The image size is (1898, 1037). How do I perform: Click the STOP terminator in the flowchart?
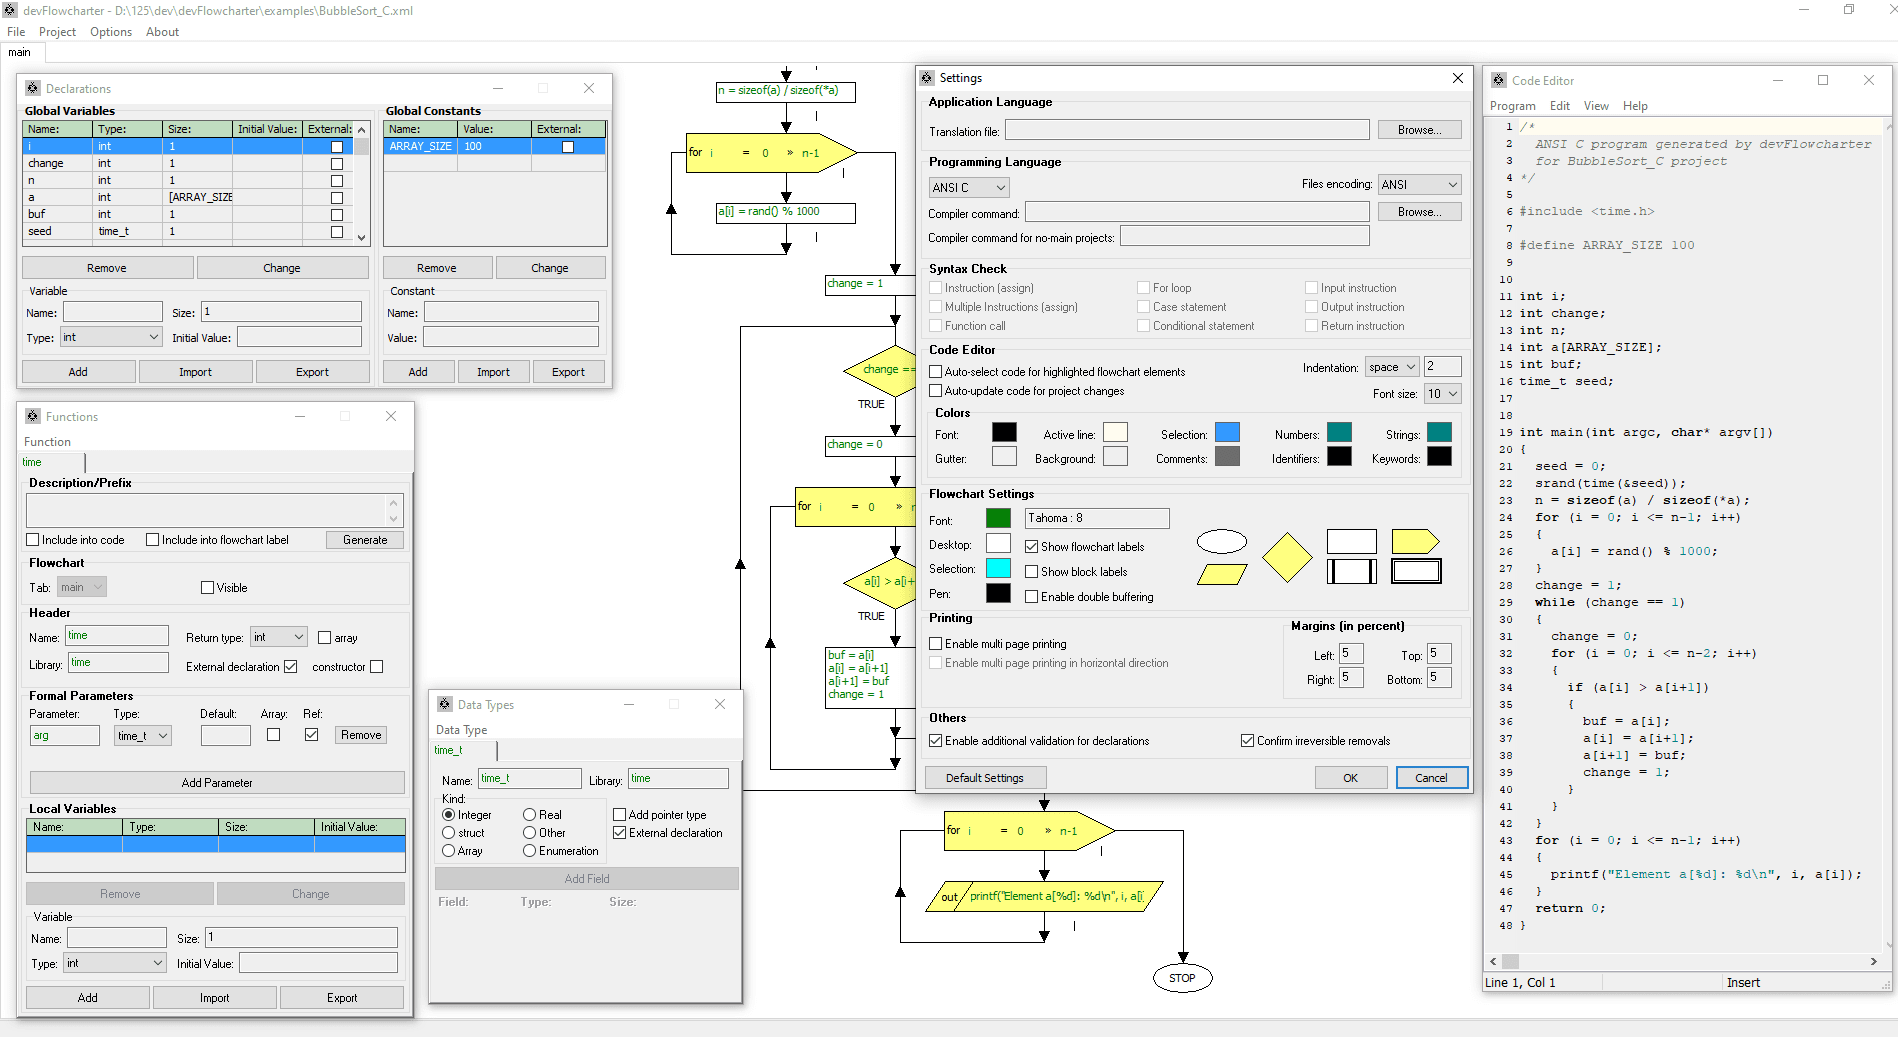[x=1182, y=978]
